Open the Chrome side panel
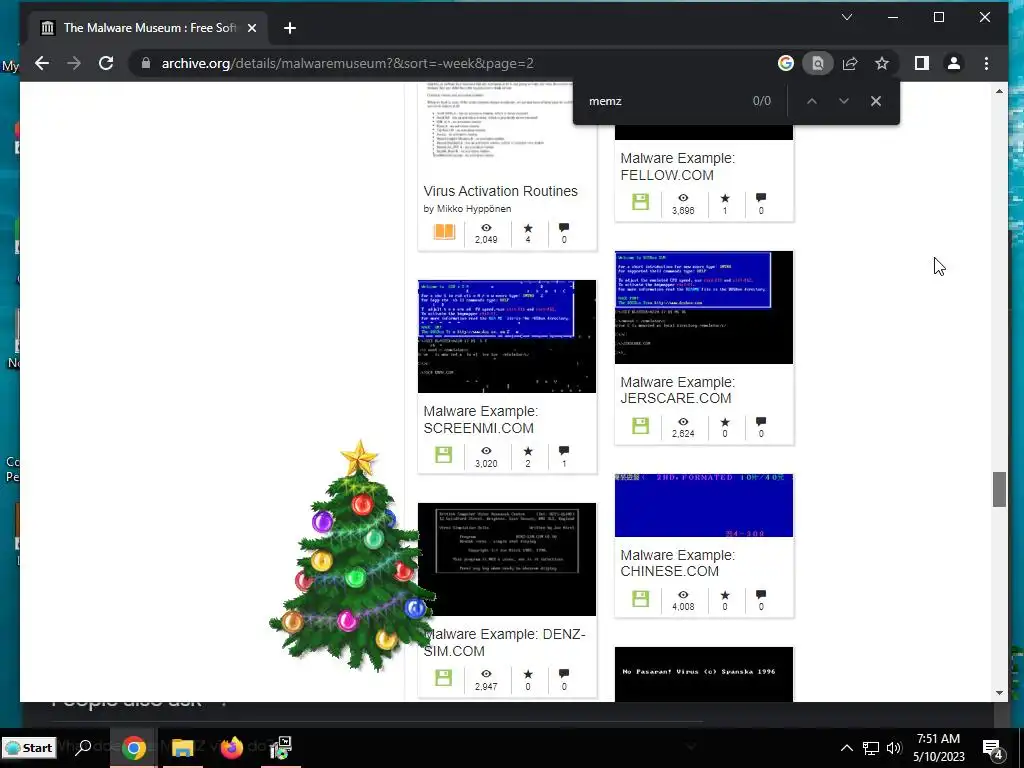Image resolution: width=1024 pixels, height=768 pixels. (x=921, y=63)
